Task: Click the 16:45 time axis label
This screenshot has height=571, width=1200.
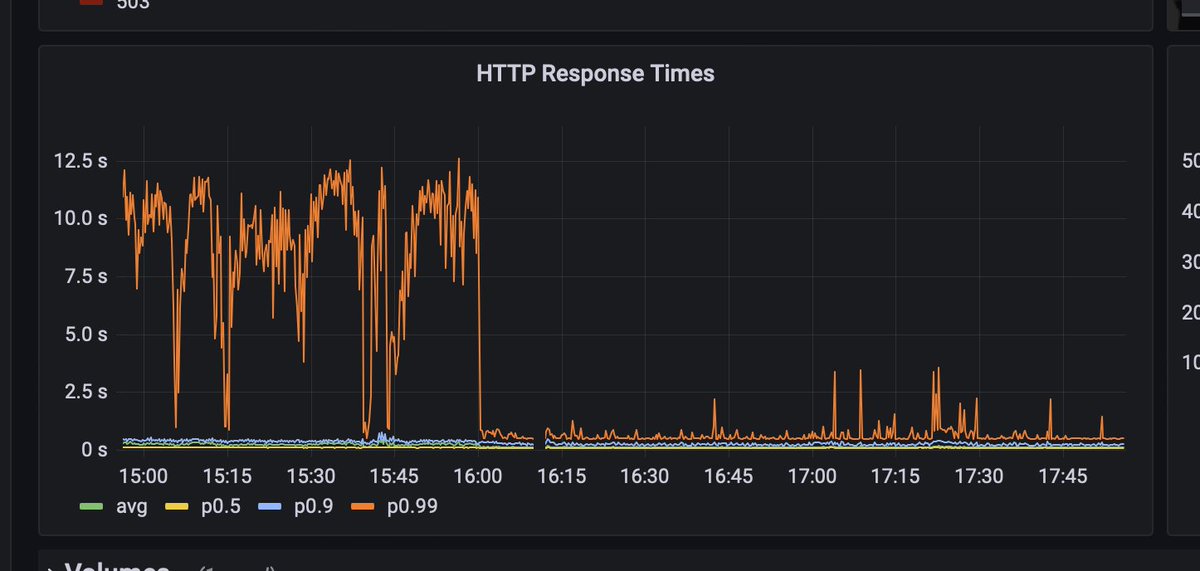Action: click(728, 477)
